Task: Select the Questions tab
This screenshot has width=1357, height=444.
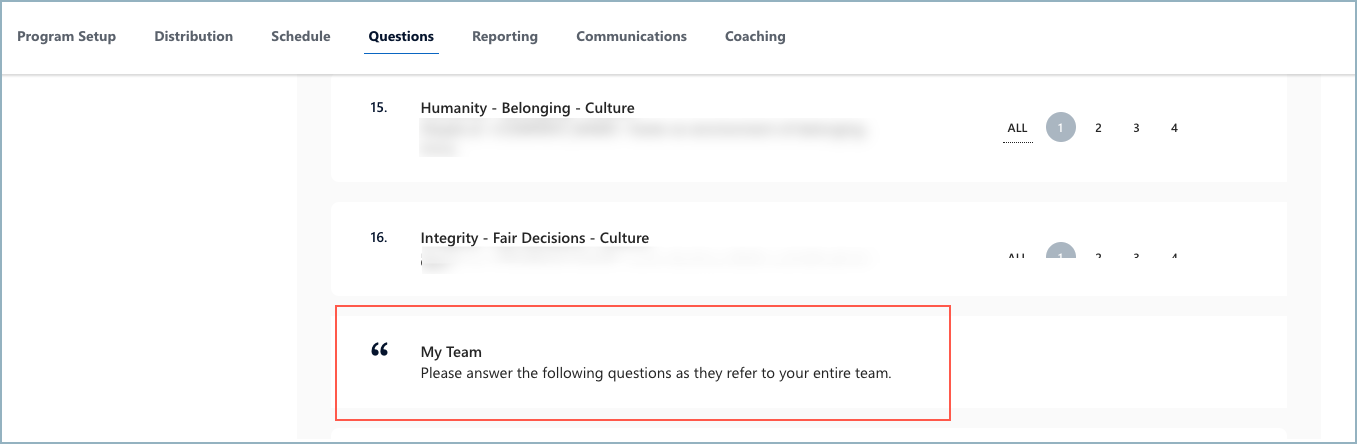Action: coord(401,36)
